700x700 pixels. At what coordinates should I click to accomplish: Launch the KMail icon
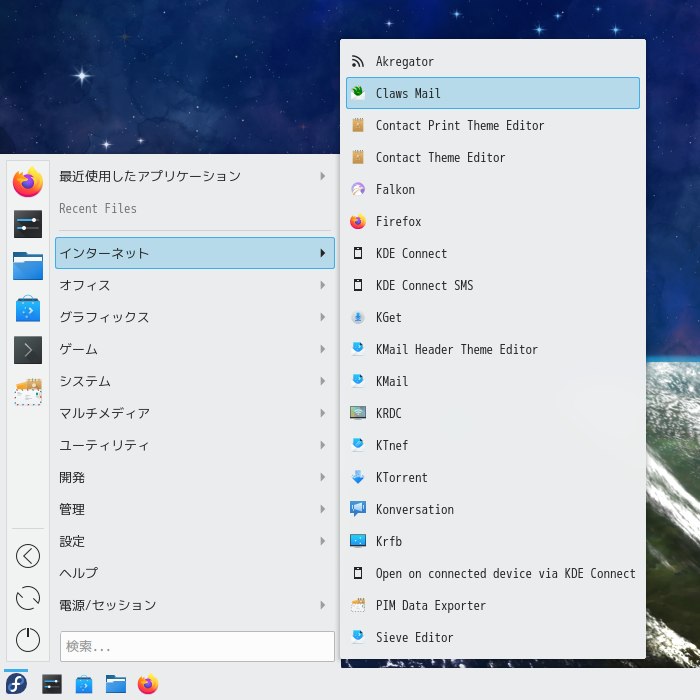(358, 381)
